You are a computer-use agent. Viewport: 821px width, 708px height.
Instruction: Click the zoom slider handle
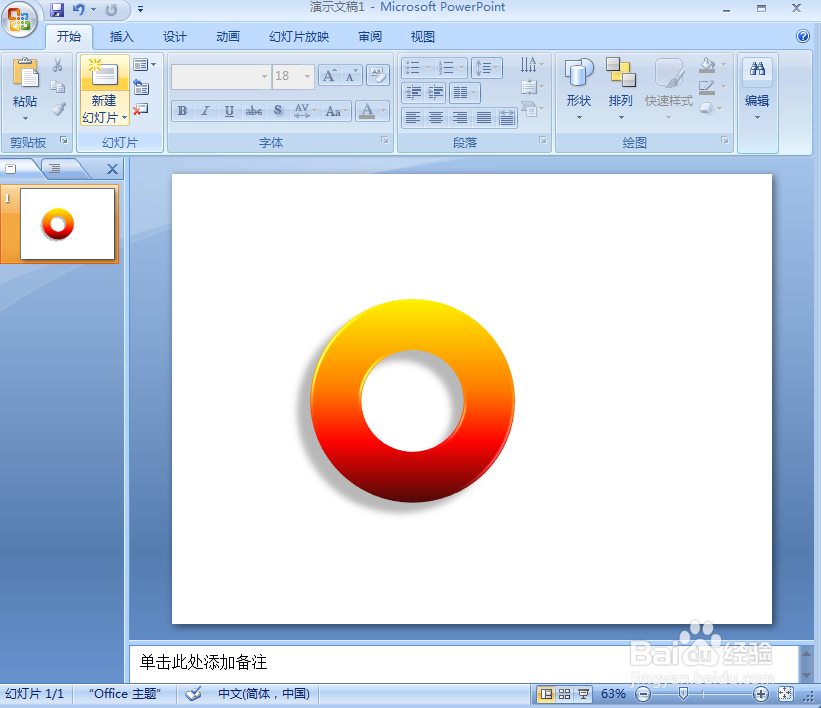[x=683, y=694]
